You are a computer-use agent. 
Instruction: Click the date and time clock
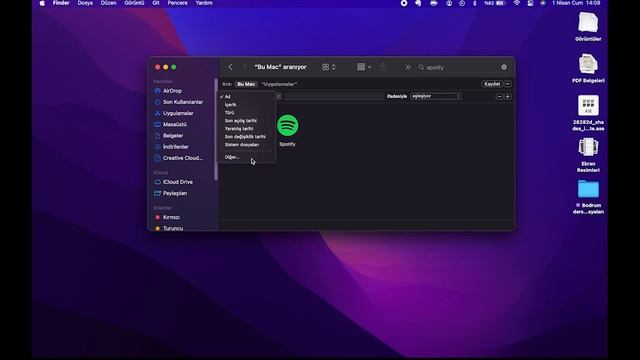pyautogui.click(x=576, y=3)
